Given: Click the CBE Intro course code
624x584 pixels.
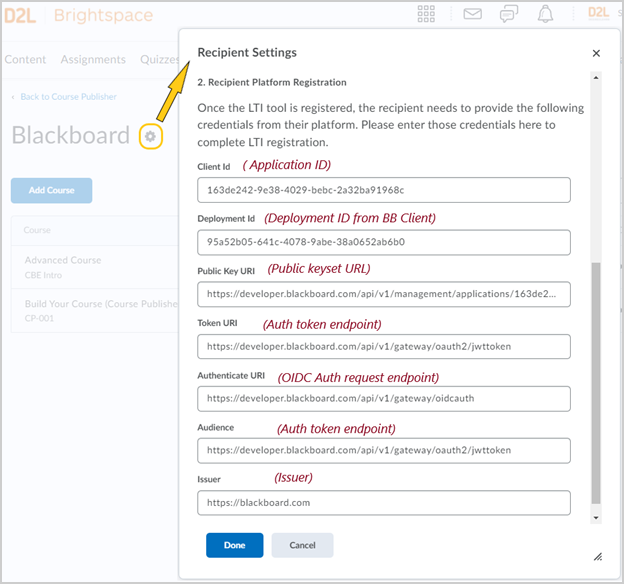Looking at the screenshot, I should [43, 275].
